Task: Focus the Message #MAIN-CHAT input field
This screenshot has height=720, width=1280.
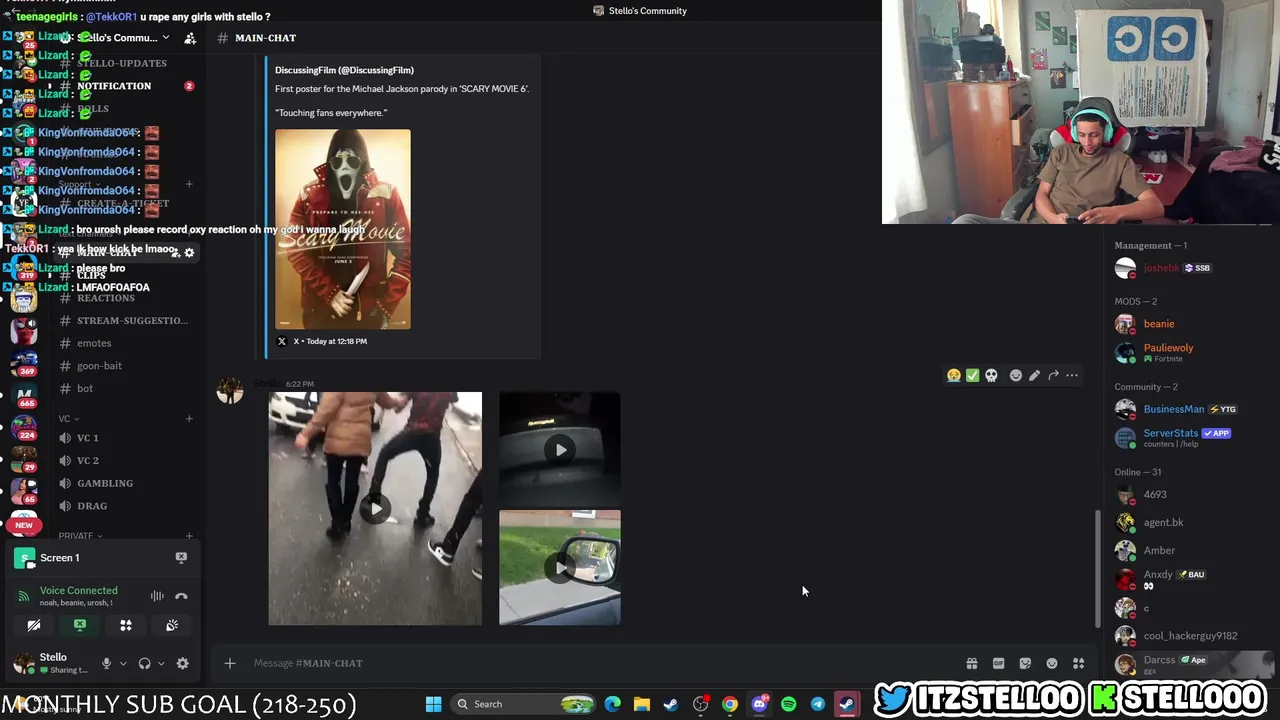Action: coord(600,663)
